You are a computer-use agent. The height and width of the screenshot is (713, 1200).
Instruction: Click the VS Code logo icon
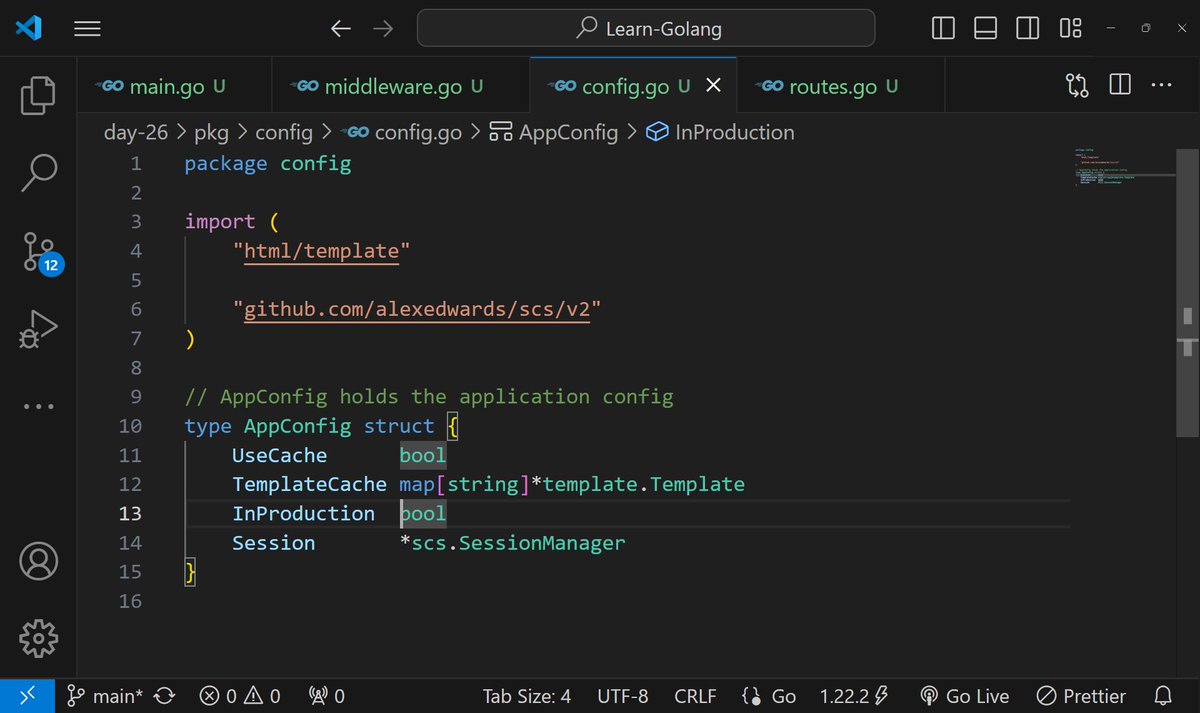[27, 28]
